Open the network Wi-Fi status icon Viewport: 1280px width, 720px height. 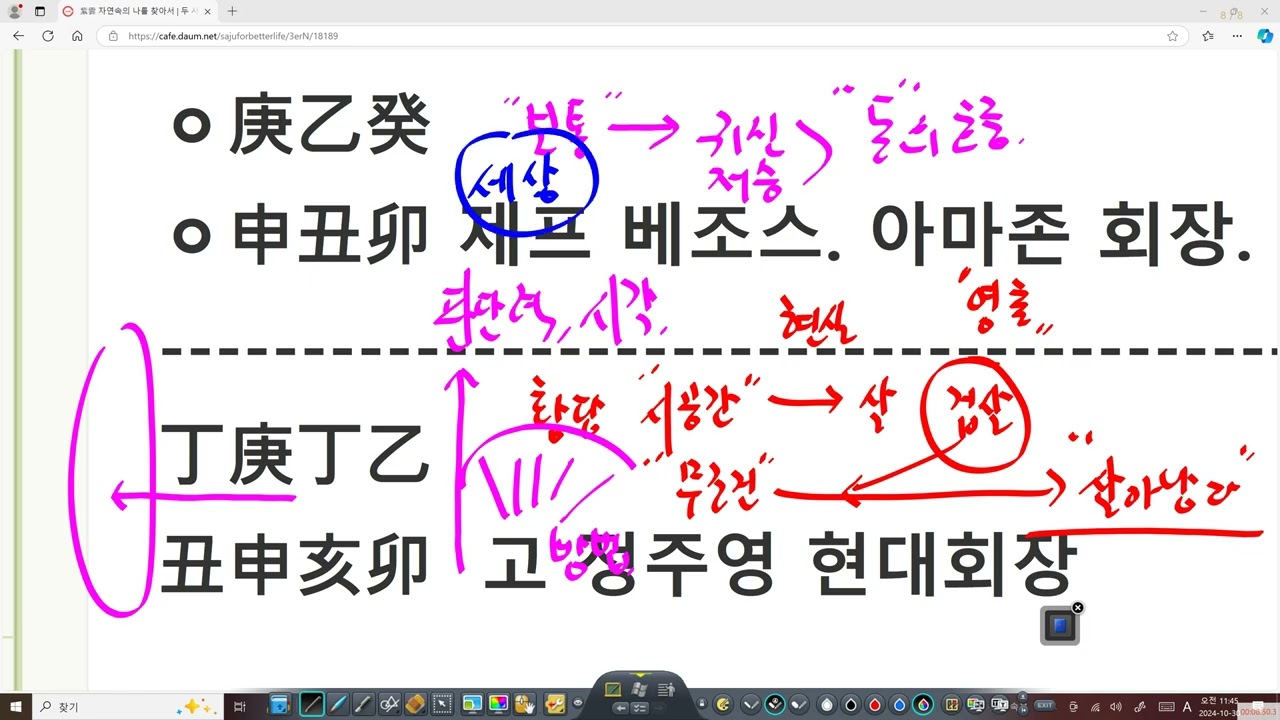pos(1095,707)
